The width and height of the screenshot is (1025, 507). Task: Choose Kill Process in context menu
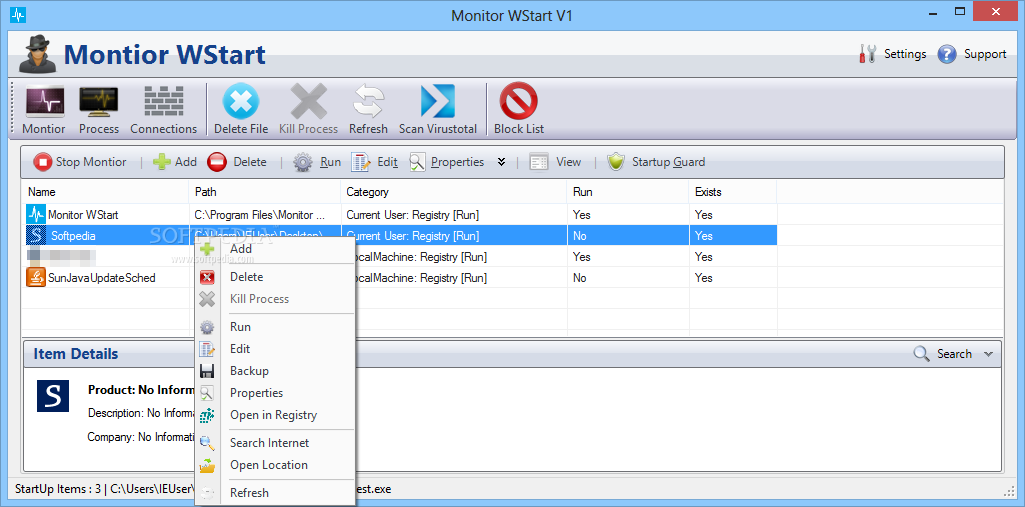coord(275,299)
